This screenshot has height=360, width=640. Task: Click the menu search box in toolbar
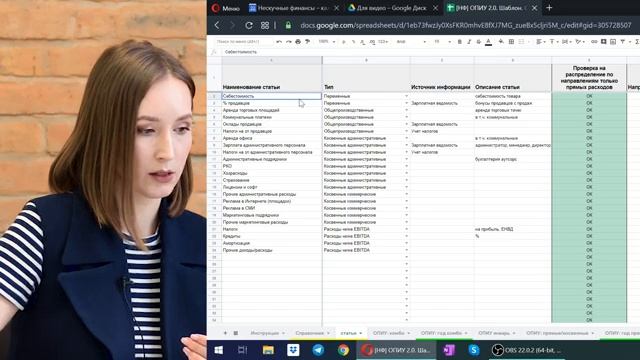(x=244, y=42)
